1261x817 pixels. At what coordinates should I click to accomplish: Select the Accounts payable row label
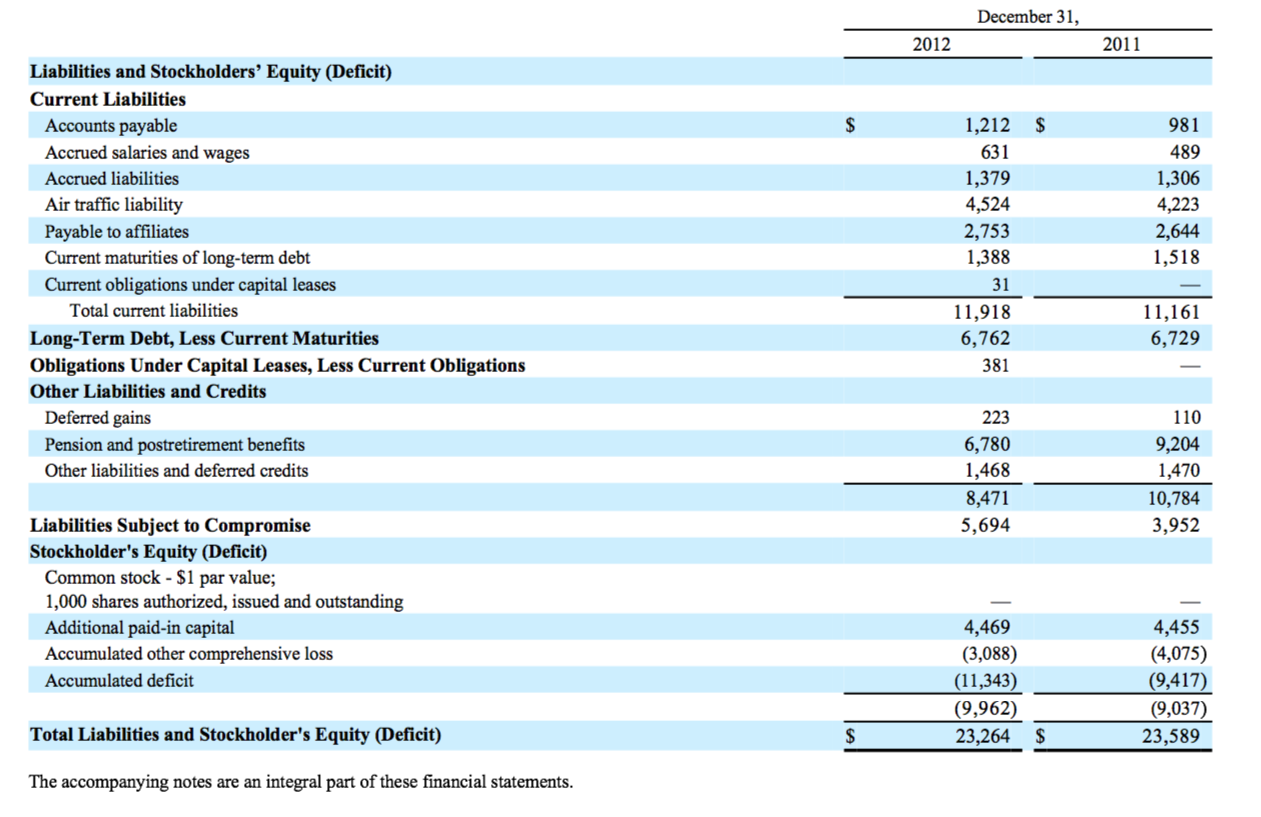click(x=110, y=125)
